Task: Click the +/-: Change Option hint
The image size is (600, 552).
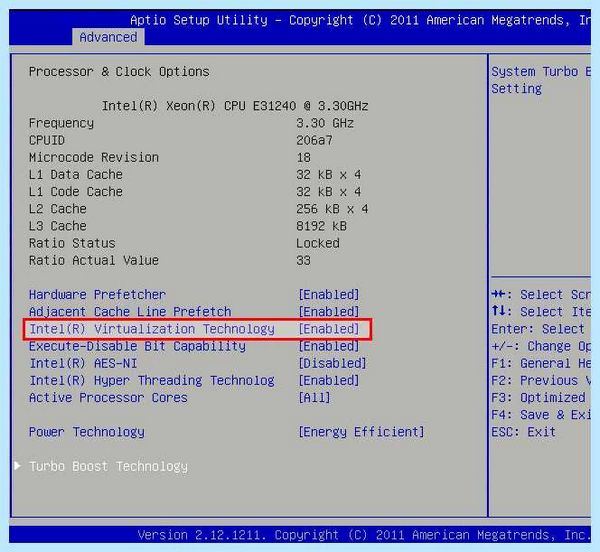Action: (541, 346)
